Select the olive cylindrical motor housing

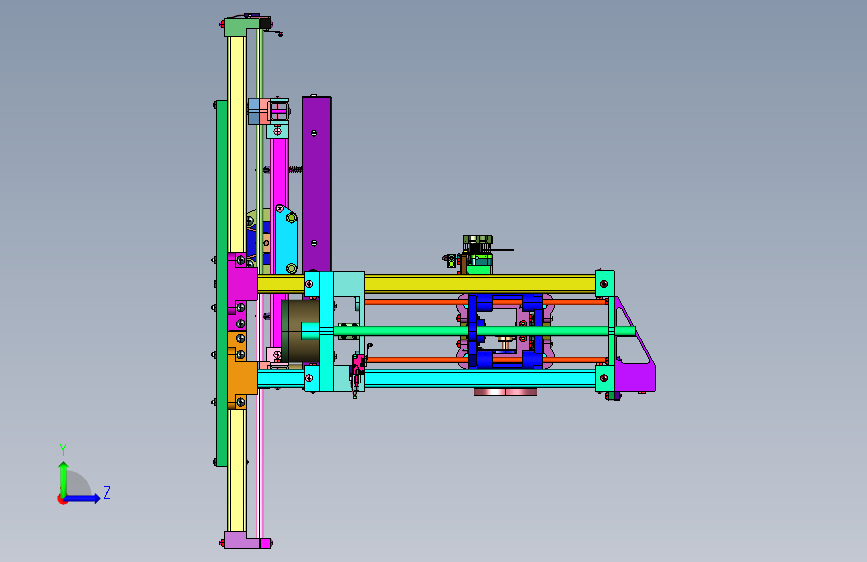coord(300,331)
